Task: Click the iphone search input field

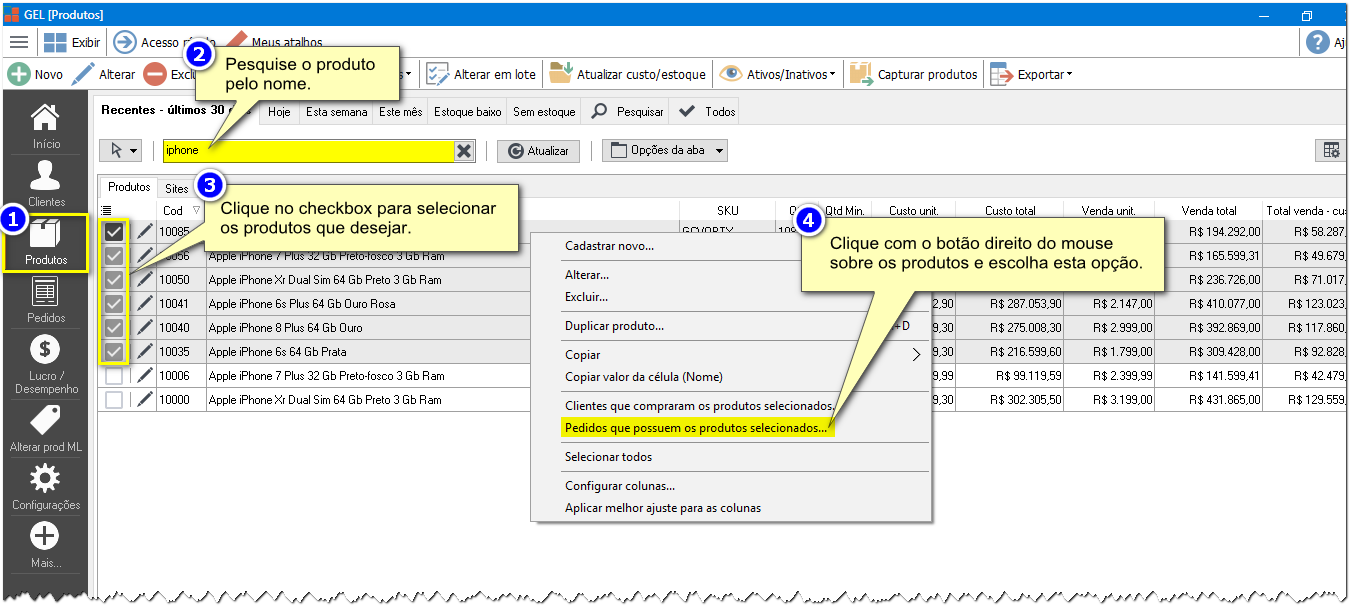Action: [308, 150]
